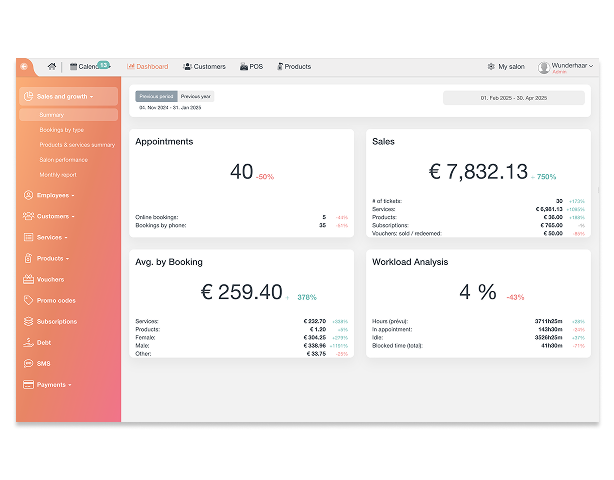This screenshot has height=480, width=614.
Task: Click the Avg. by Booking value € 259.40
Action: click(241, 292)
